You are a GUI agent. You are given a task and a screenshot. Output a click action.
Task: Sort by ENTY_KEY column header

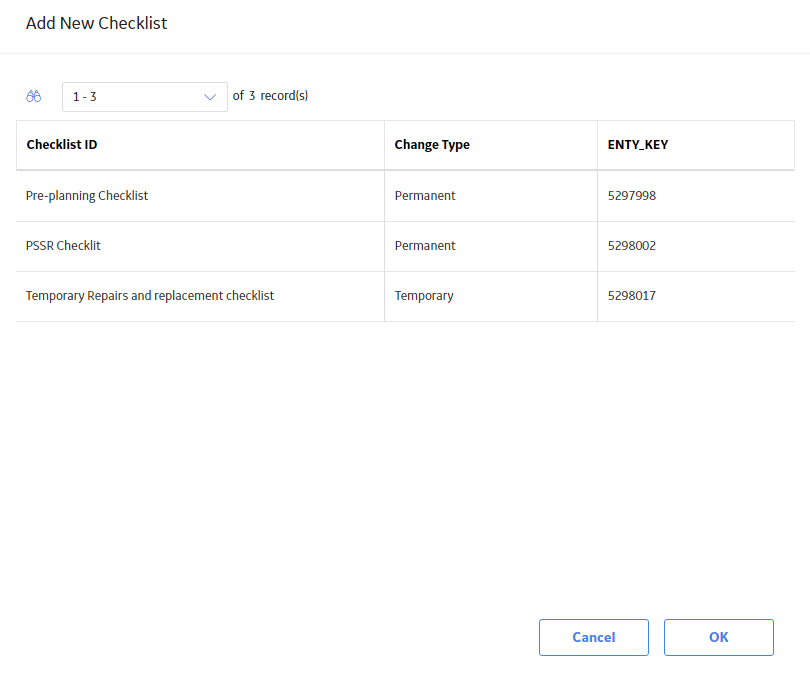click(x=637, y=145)
